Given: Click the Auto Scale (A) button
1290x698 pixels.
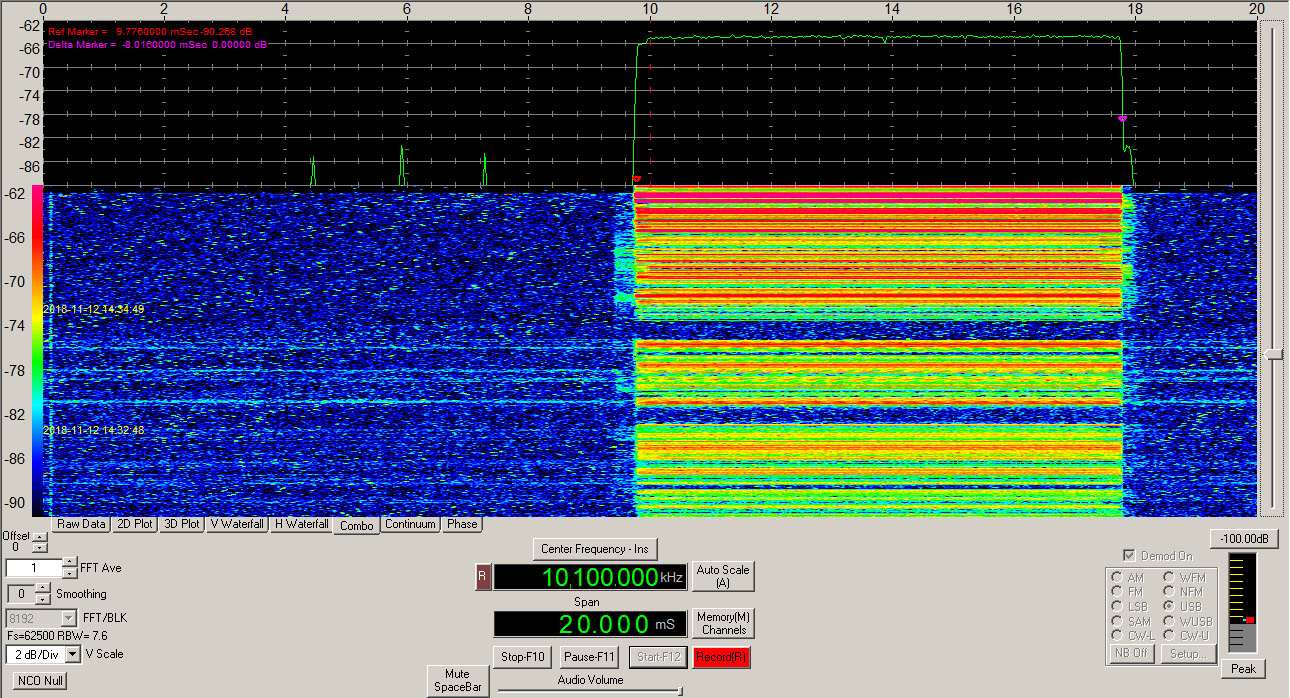Looking at the screenshot, I should click(x=723, y=576).
